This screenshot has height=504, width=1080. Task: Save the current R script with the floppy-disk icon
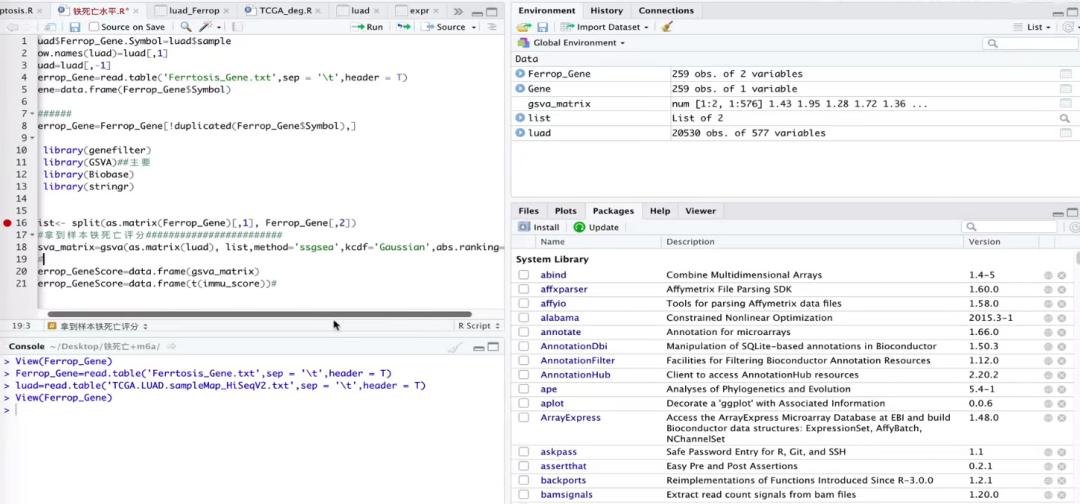[x=74, y=27]
